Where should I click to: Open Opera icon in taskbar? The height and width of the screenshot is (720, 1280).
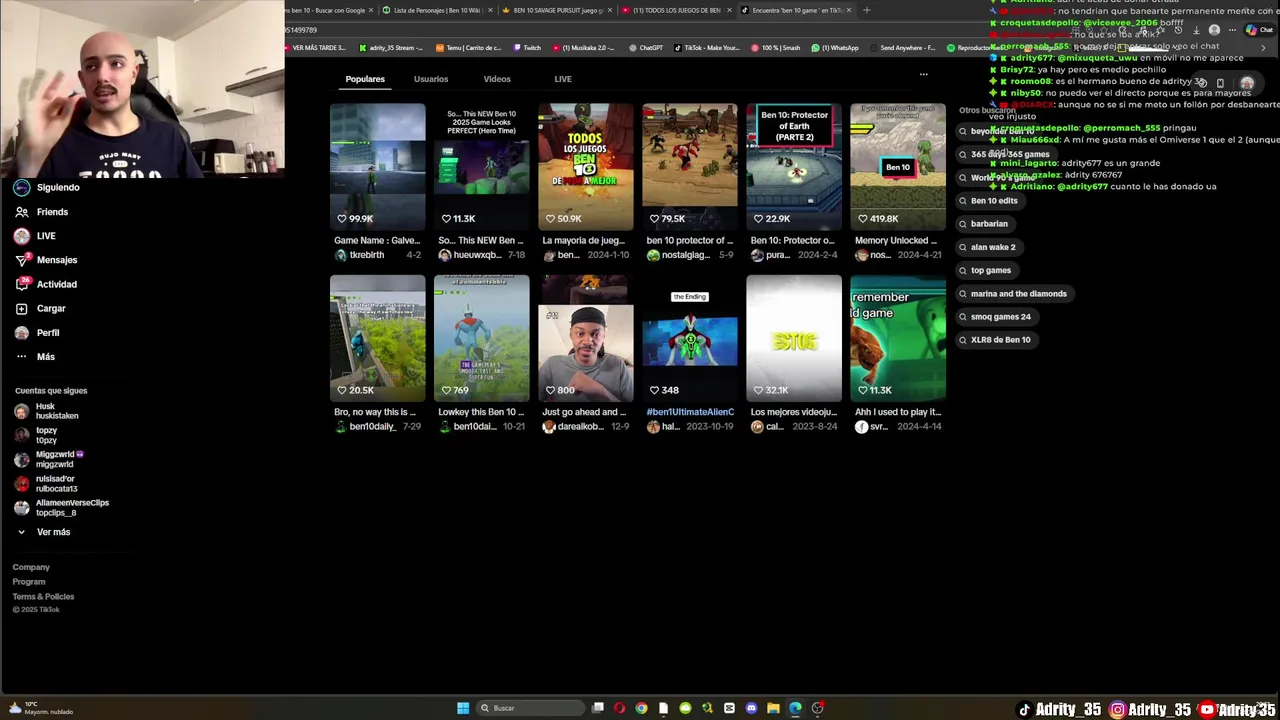[620, 708]
